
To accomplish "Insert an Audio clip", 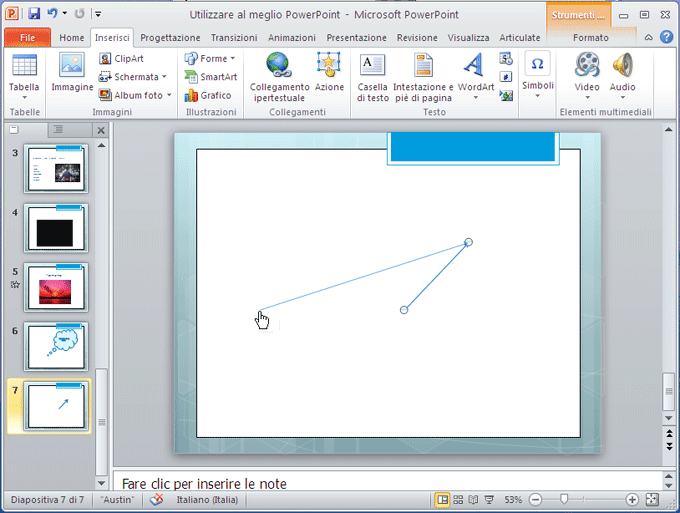I will (x=623, y=65).
